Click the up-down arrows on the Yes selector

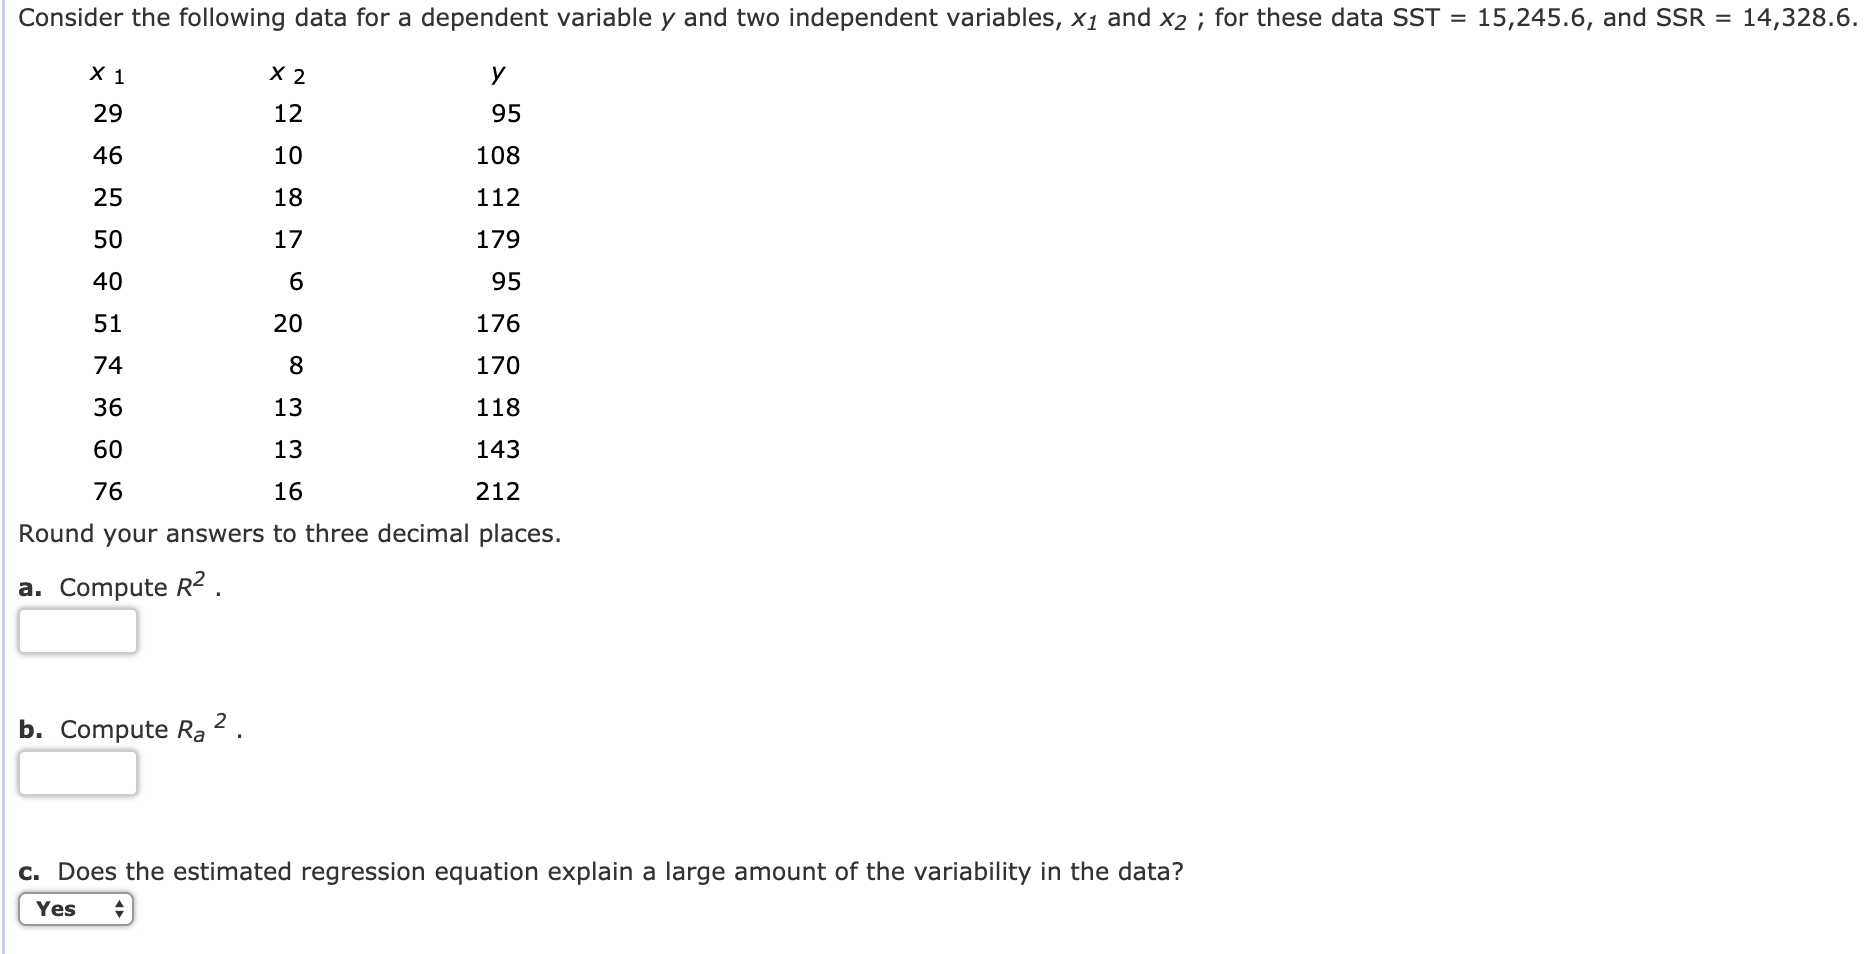click(120, 909)
